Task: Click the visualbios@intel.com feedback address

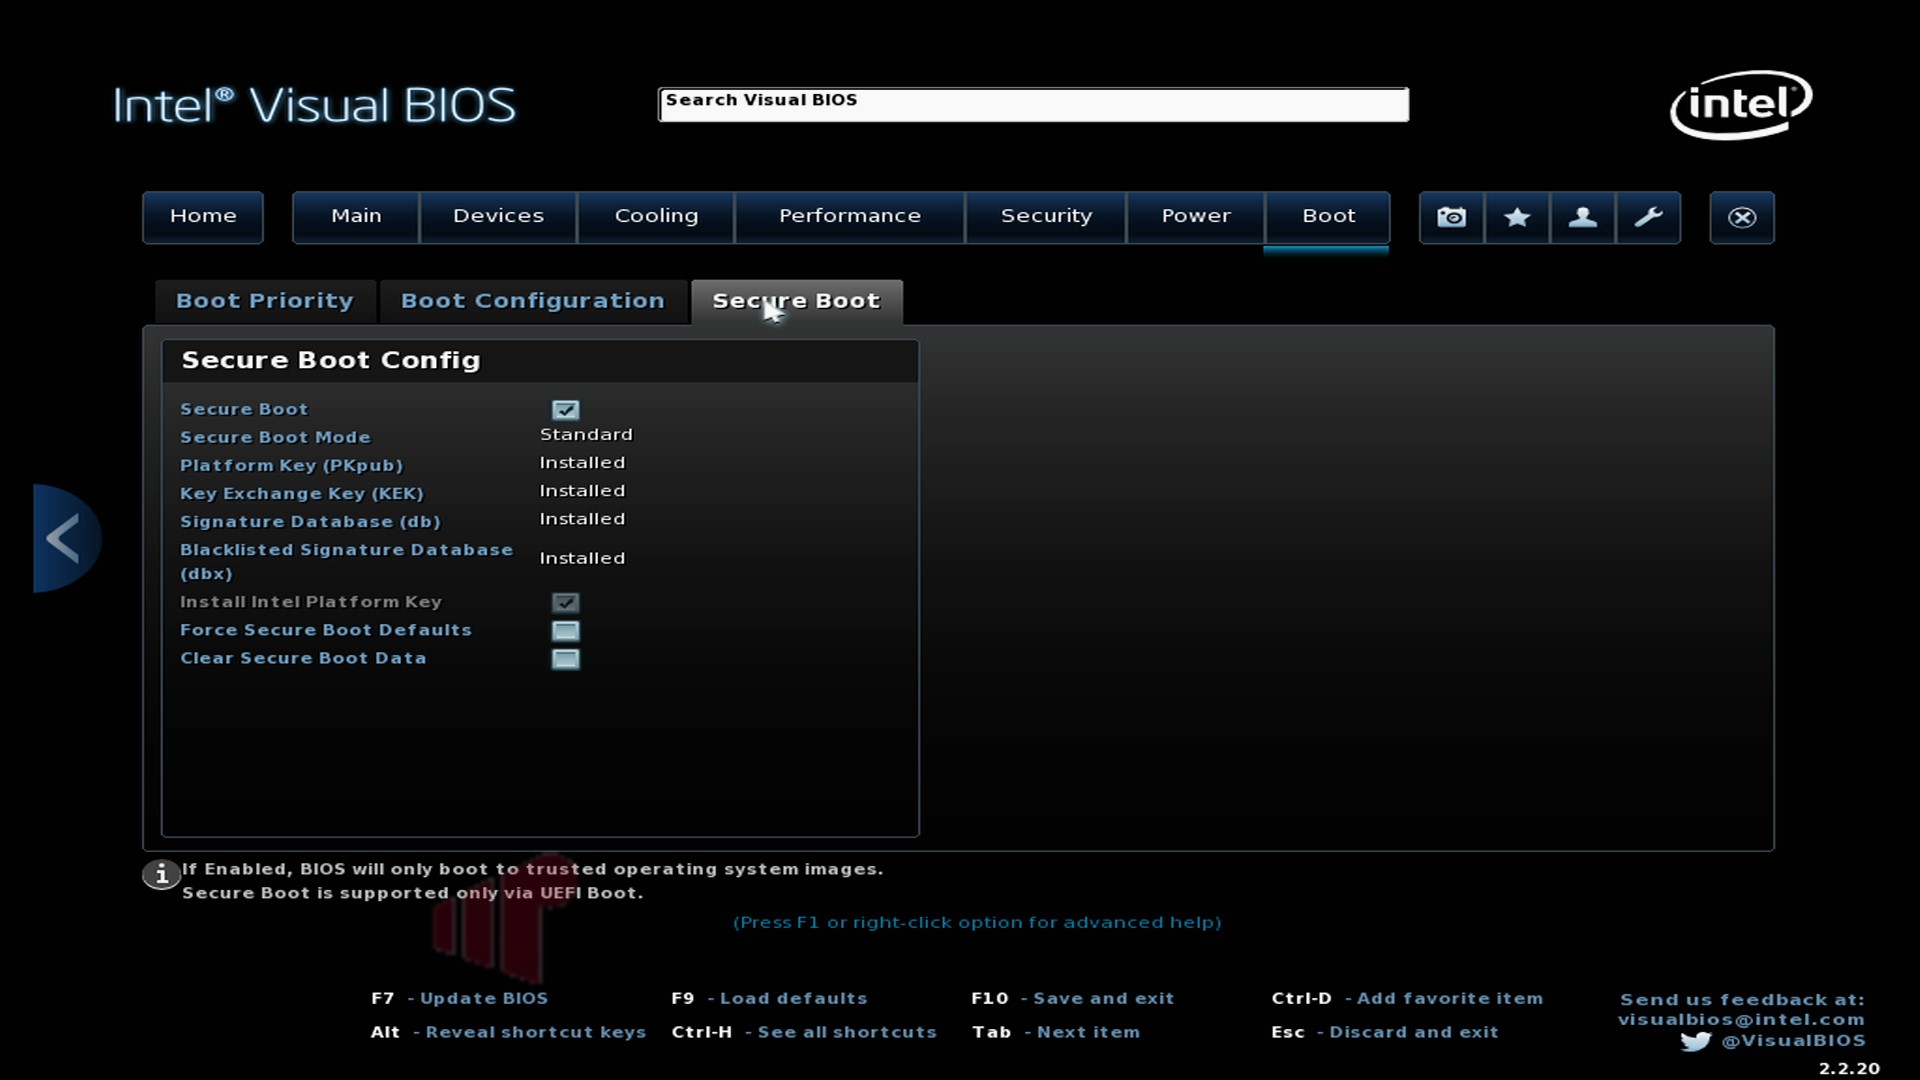Action: point(1741,1020)
